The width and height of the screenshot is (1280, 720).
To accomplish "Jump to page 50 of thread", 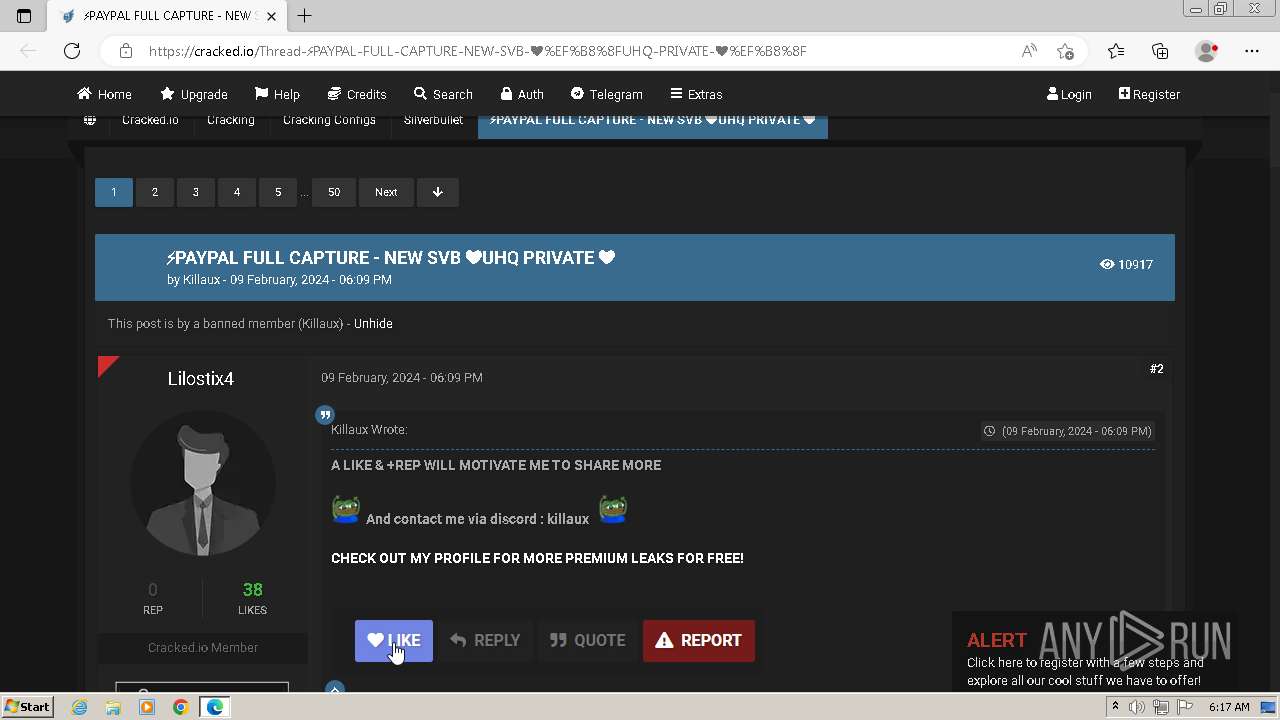I will [x=334, y=192].
